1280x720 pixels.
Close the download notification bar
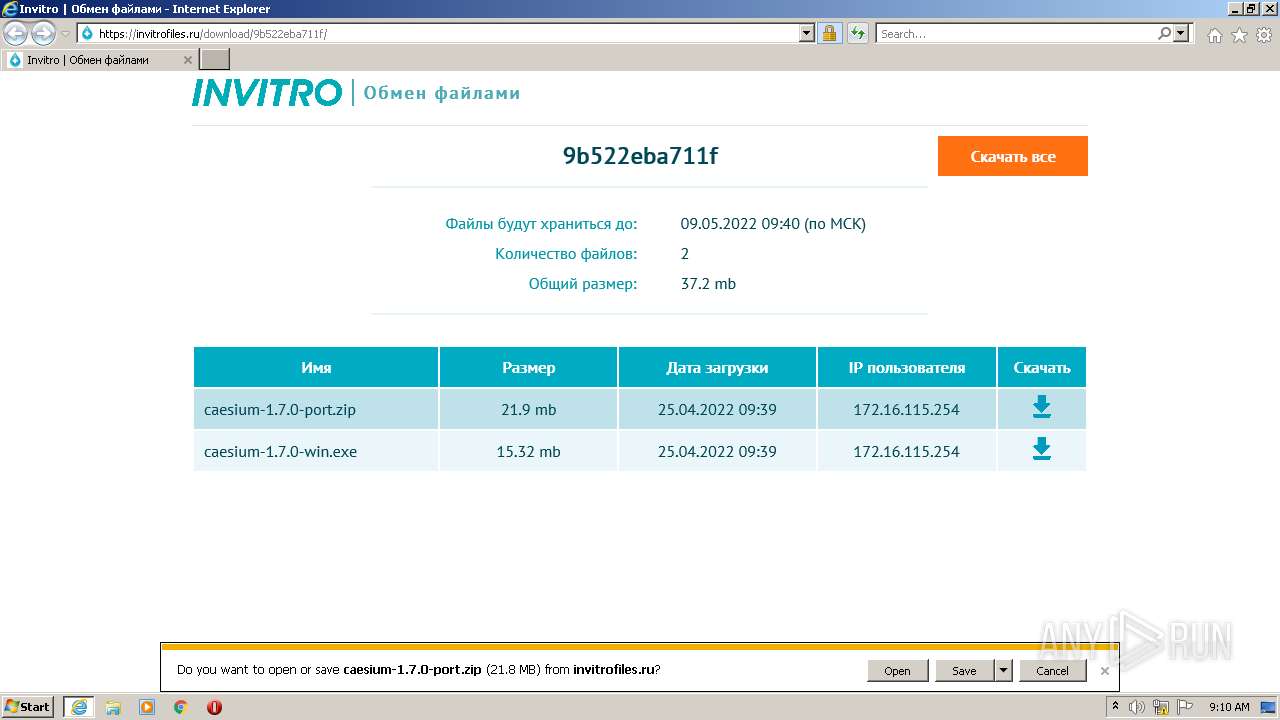pyautogui.click(x=1104, y=671)
